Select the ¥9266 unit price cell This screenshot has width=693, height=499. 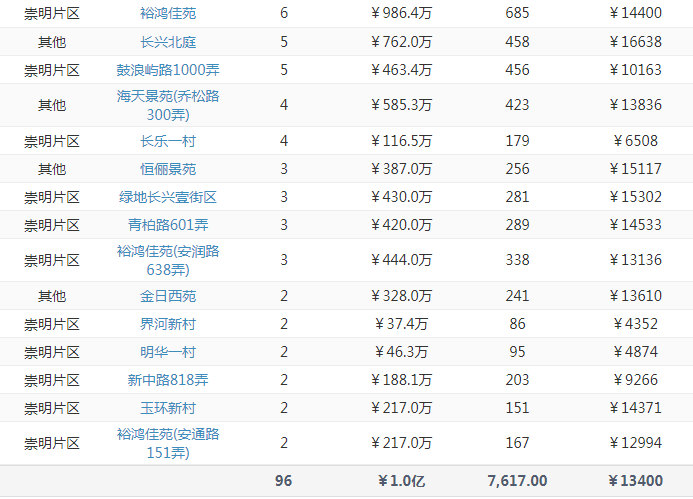(x=636, y=380)
